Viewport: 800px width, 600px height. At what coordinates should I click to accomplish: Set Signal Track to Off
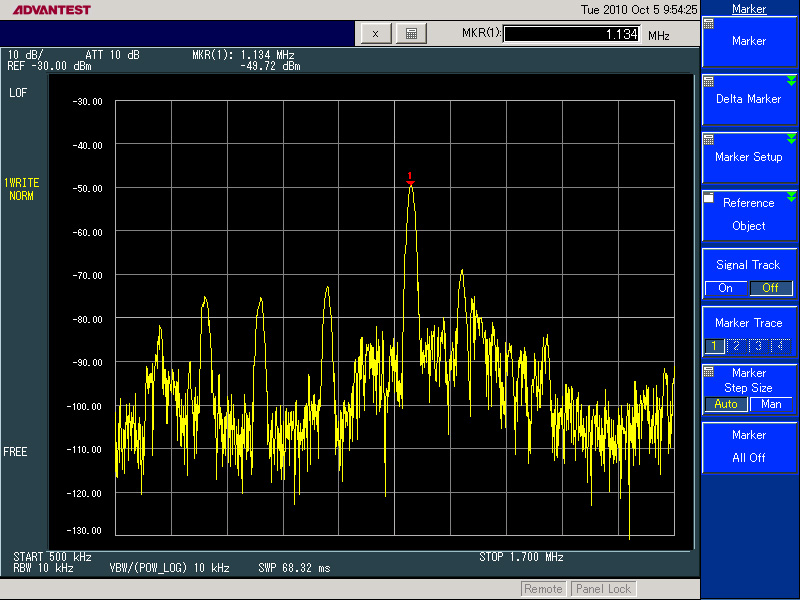point(770,288)
